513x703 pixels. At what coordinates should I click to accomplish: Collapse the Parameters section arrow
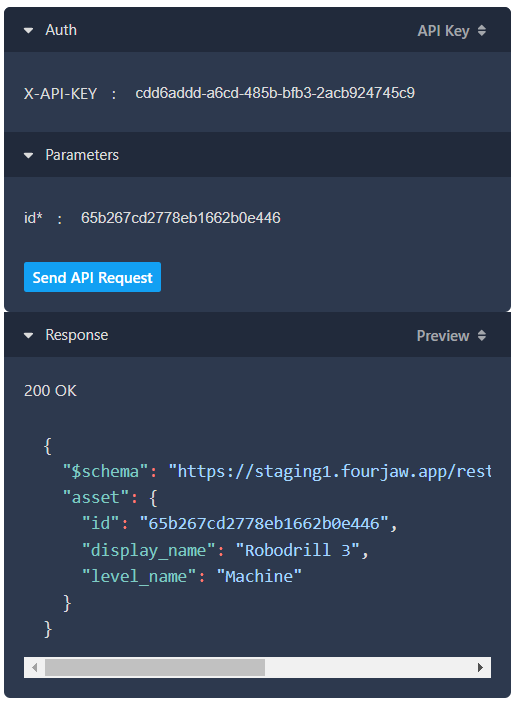click(x=28, y=156)
